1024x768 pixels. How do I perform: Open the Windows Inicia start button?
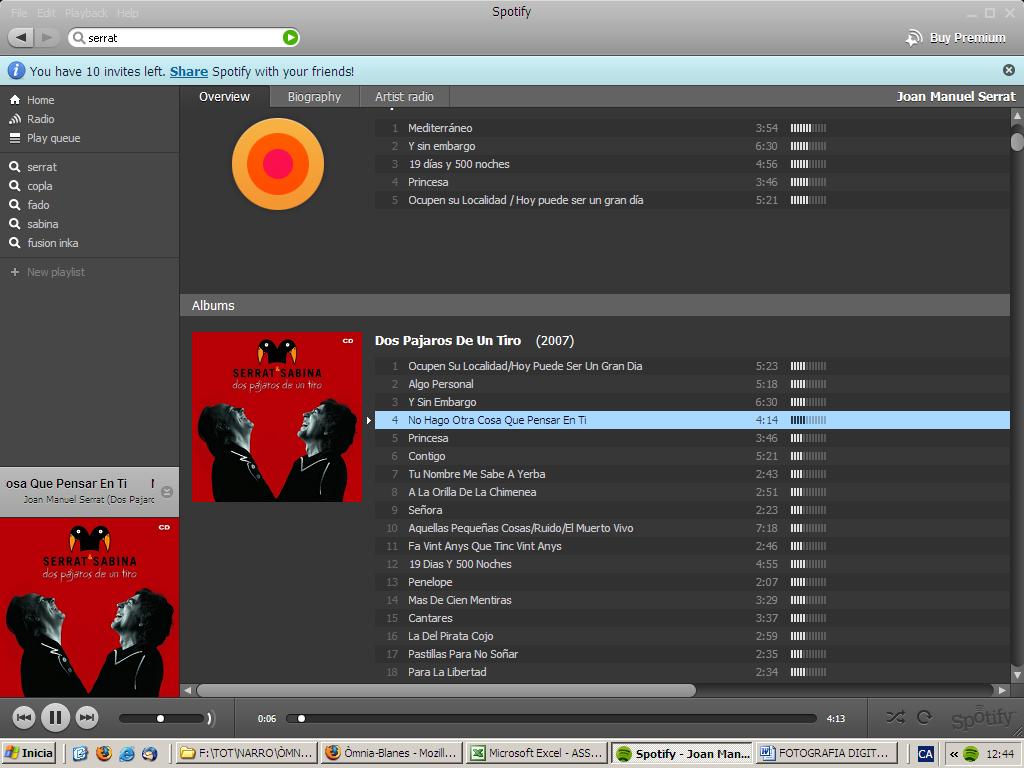29,753
